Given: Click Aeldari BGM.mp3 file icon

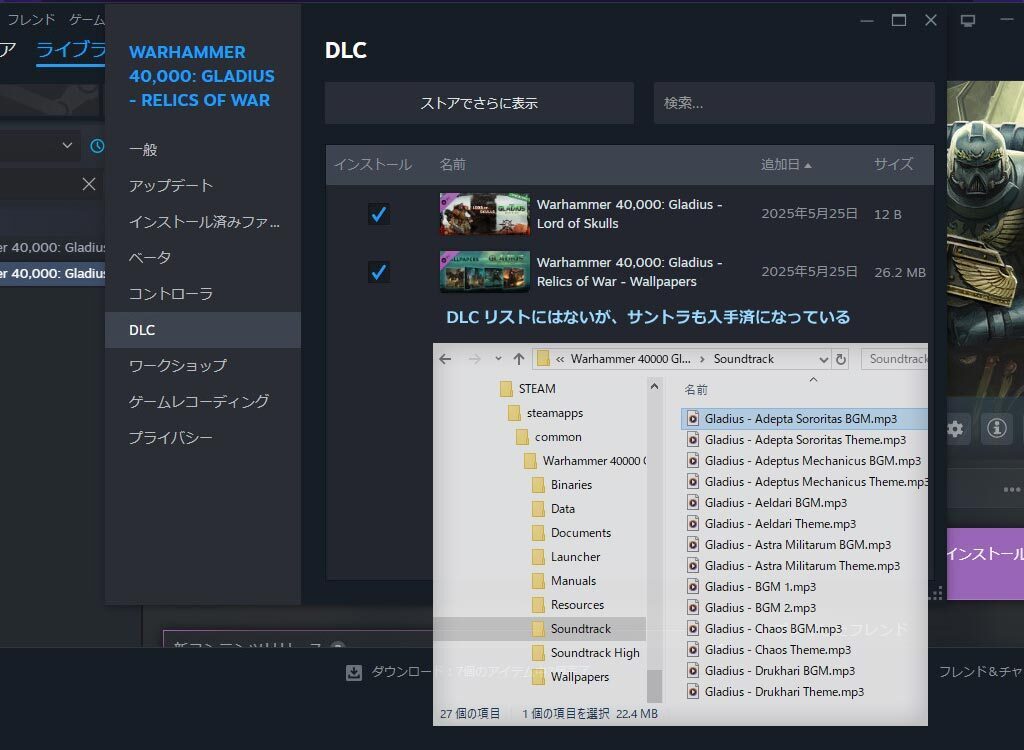Looking at the screenshot, I should point(693,502).
